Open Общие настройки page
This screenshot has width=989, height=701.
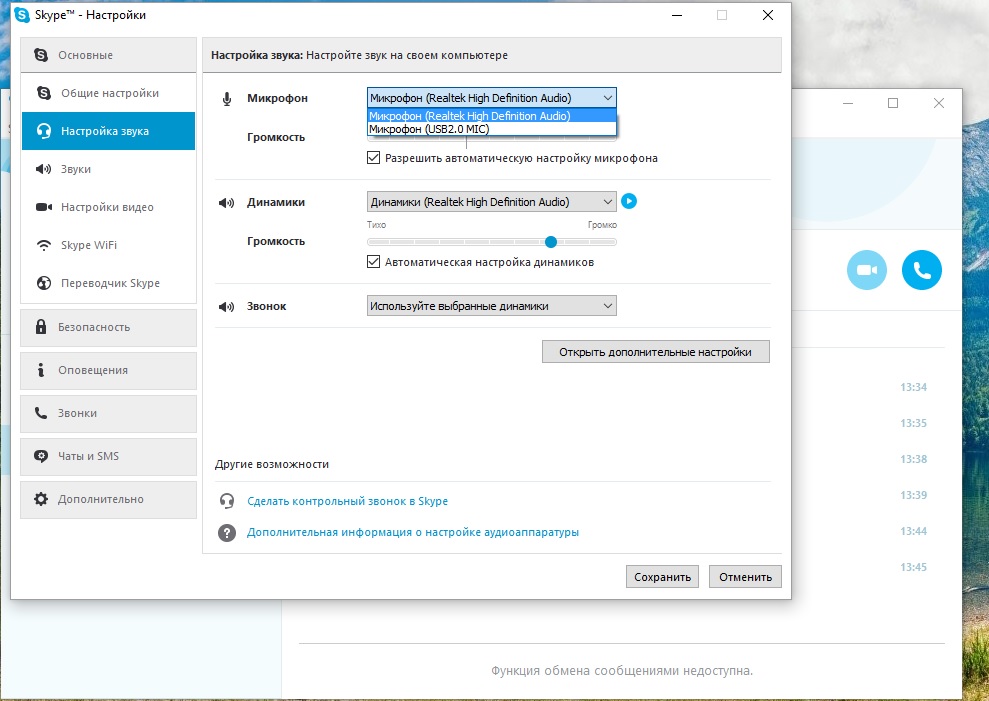(108, 93)
